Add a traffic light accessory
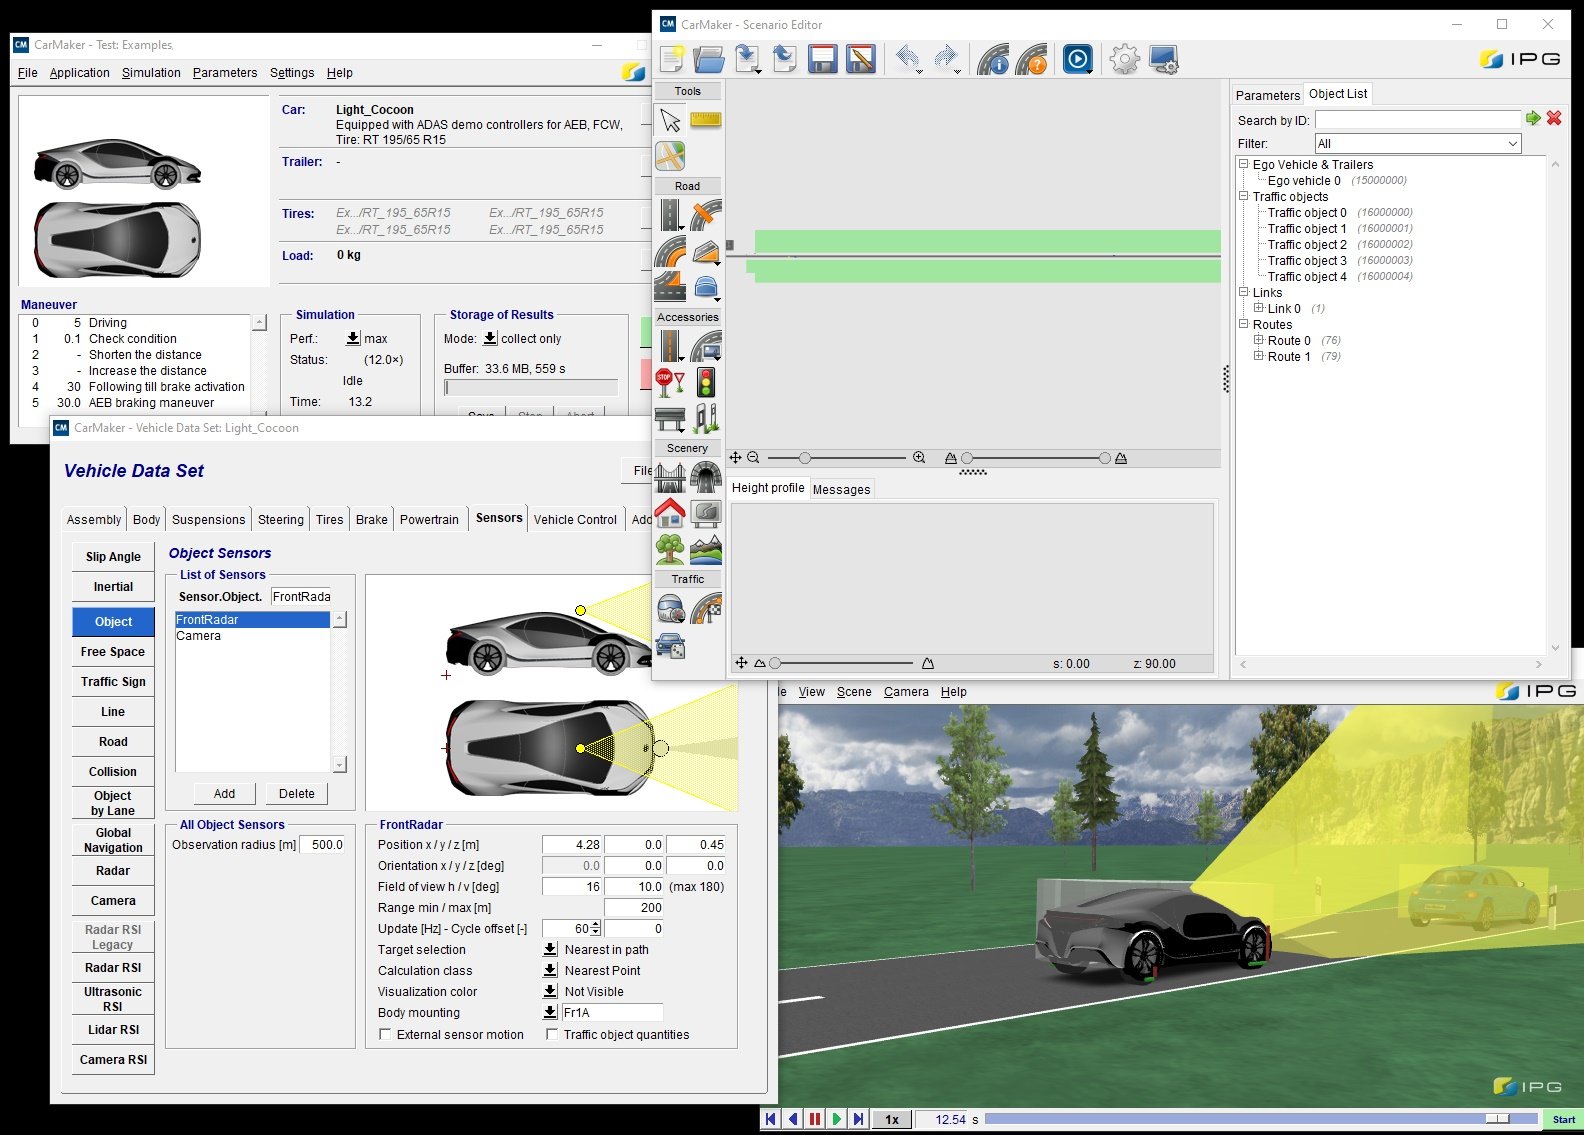 (706, 382)
